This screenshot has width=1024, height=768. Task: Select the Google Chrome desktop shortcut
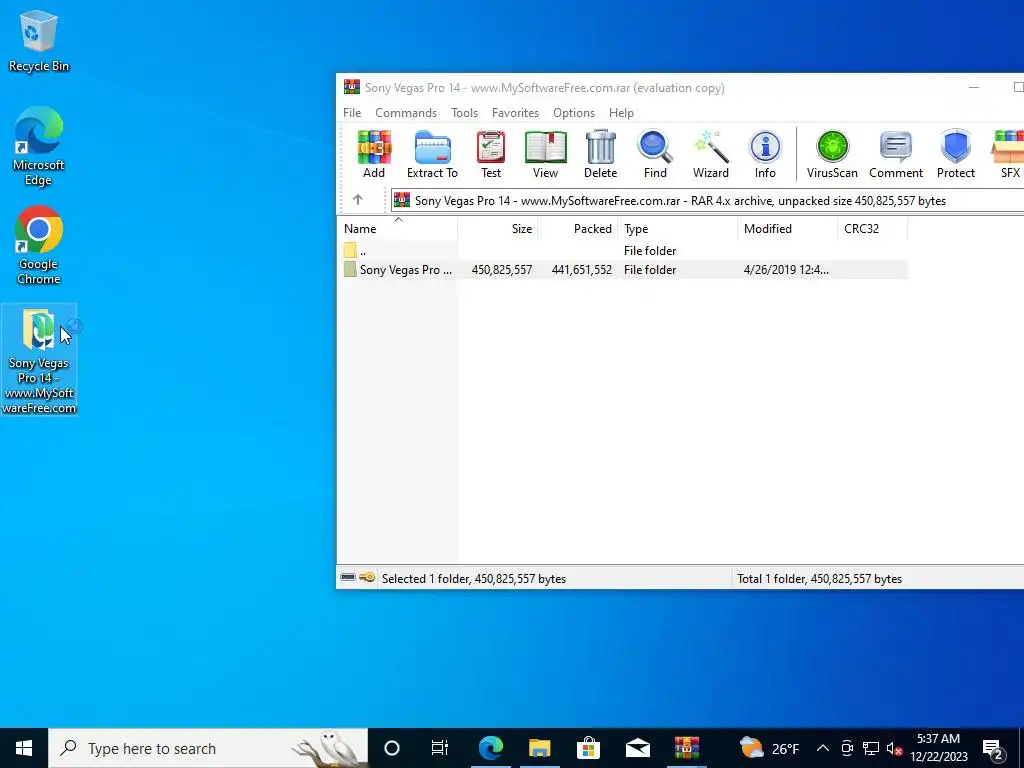click(39, 246)
